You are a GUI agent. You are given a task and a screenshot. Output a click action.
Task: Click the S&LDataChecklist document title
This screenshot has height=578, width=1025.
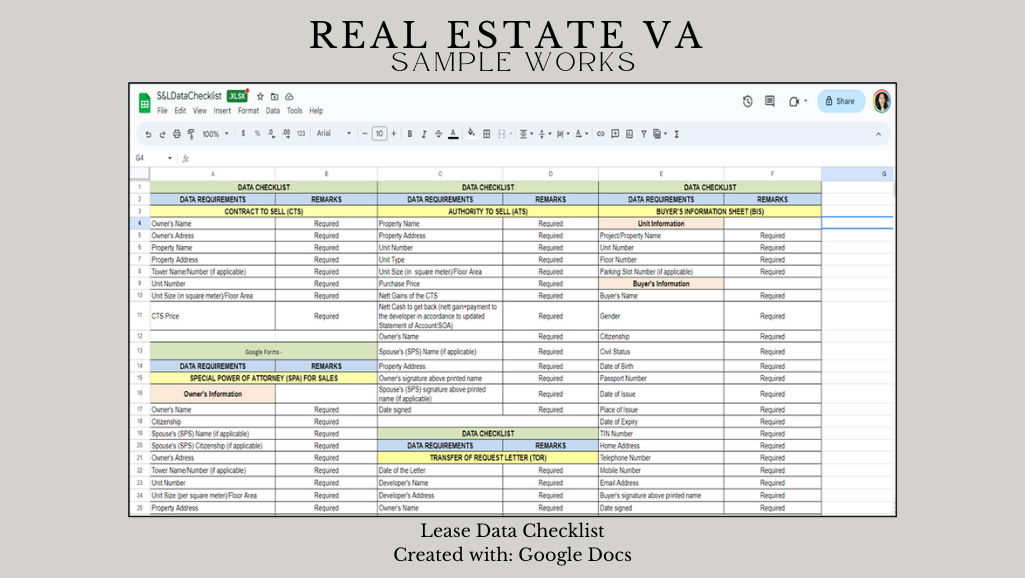[x=189, y=96]
